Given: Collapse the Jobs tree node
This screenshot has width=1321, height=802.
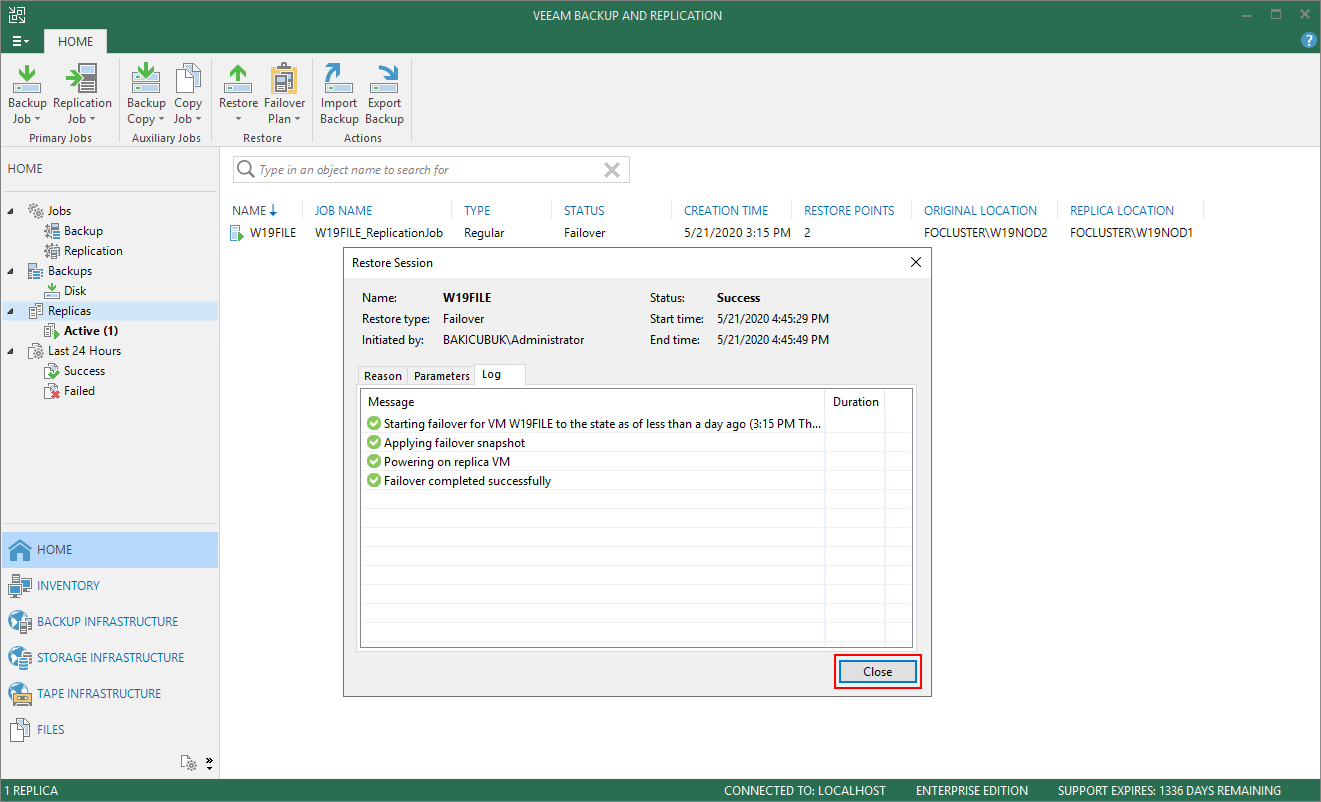Looking at the screenshot, I should [11, 211].
